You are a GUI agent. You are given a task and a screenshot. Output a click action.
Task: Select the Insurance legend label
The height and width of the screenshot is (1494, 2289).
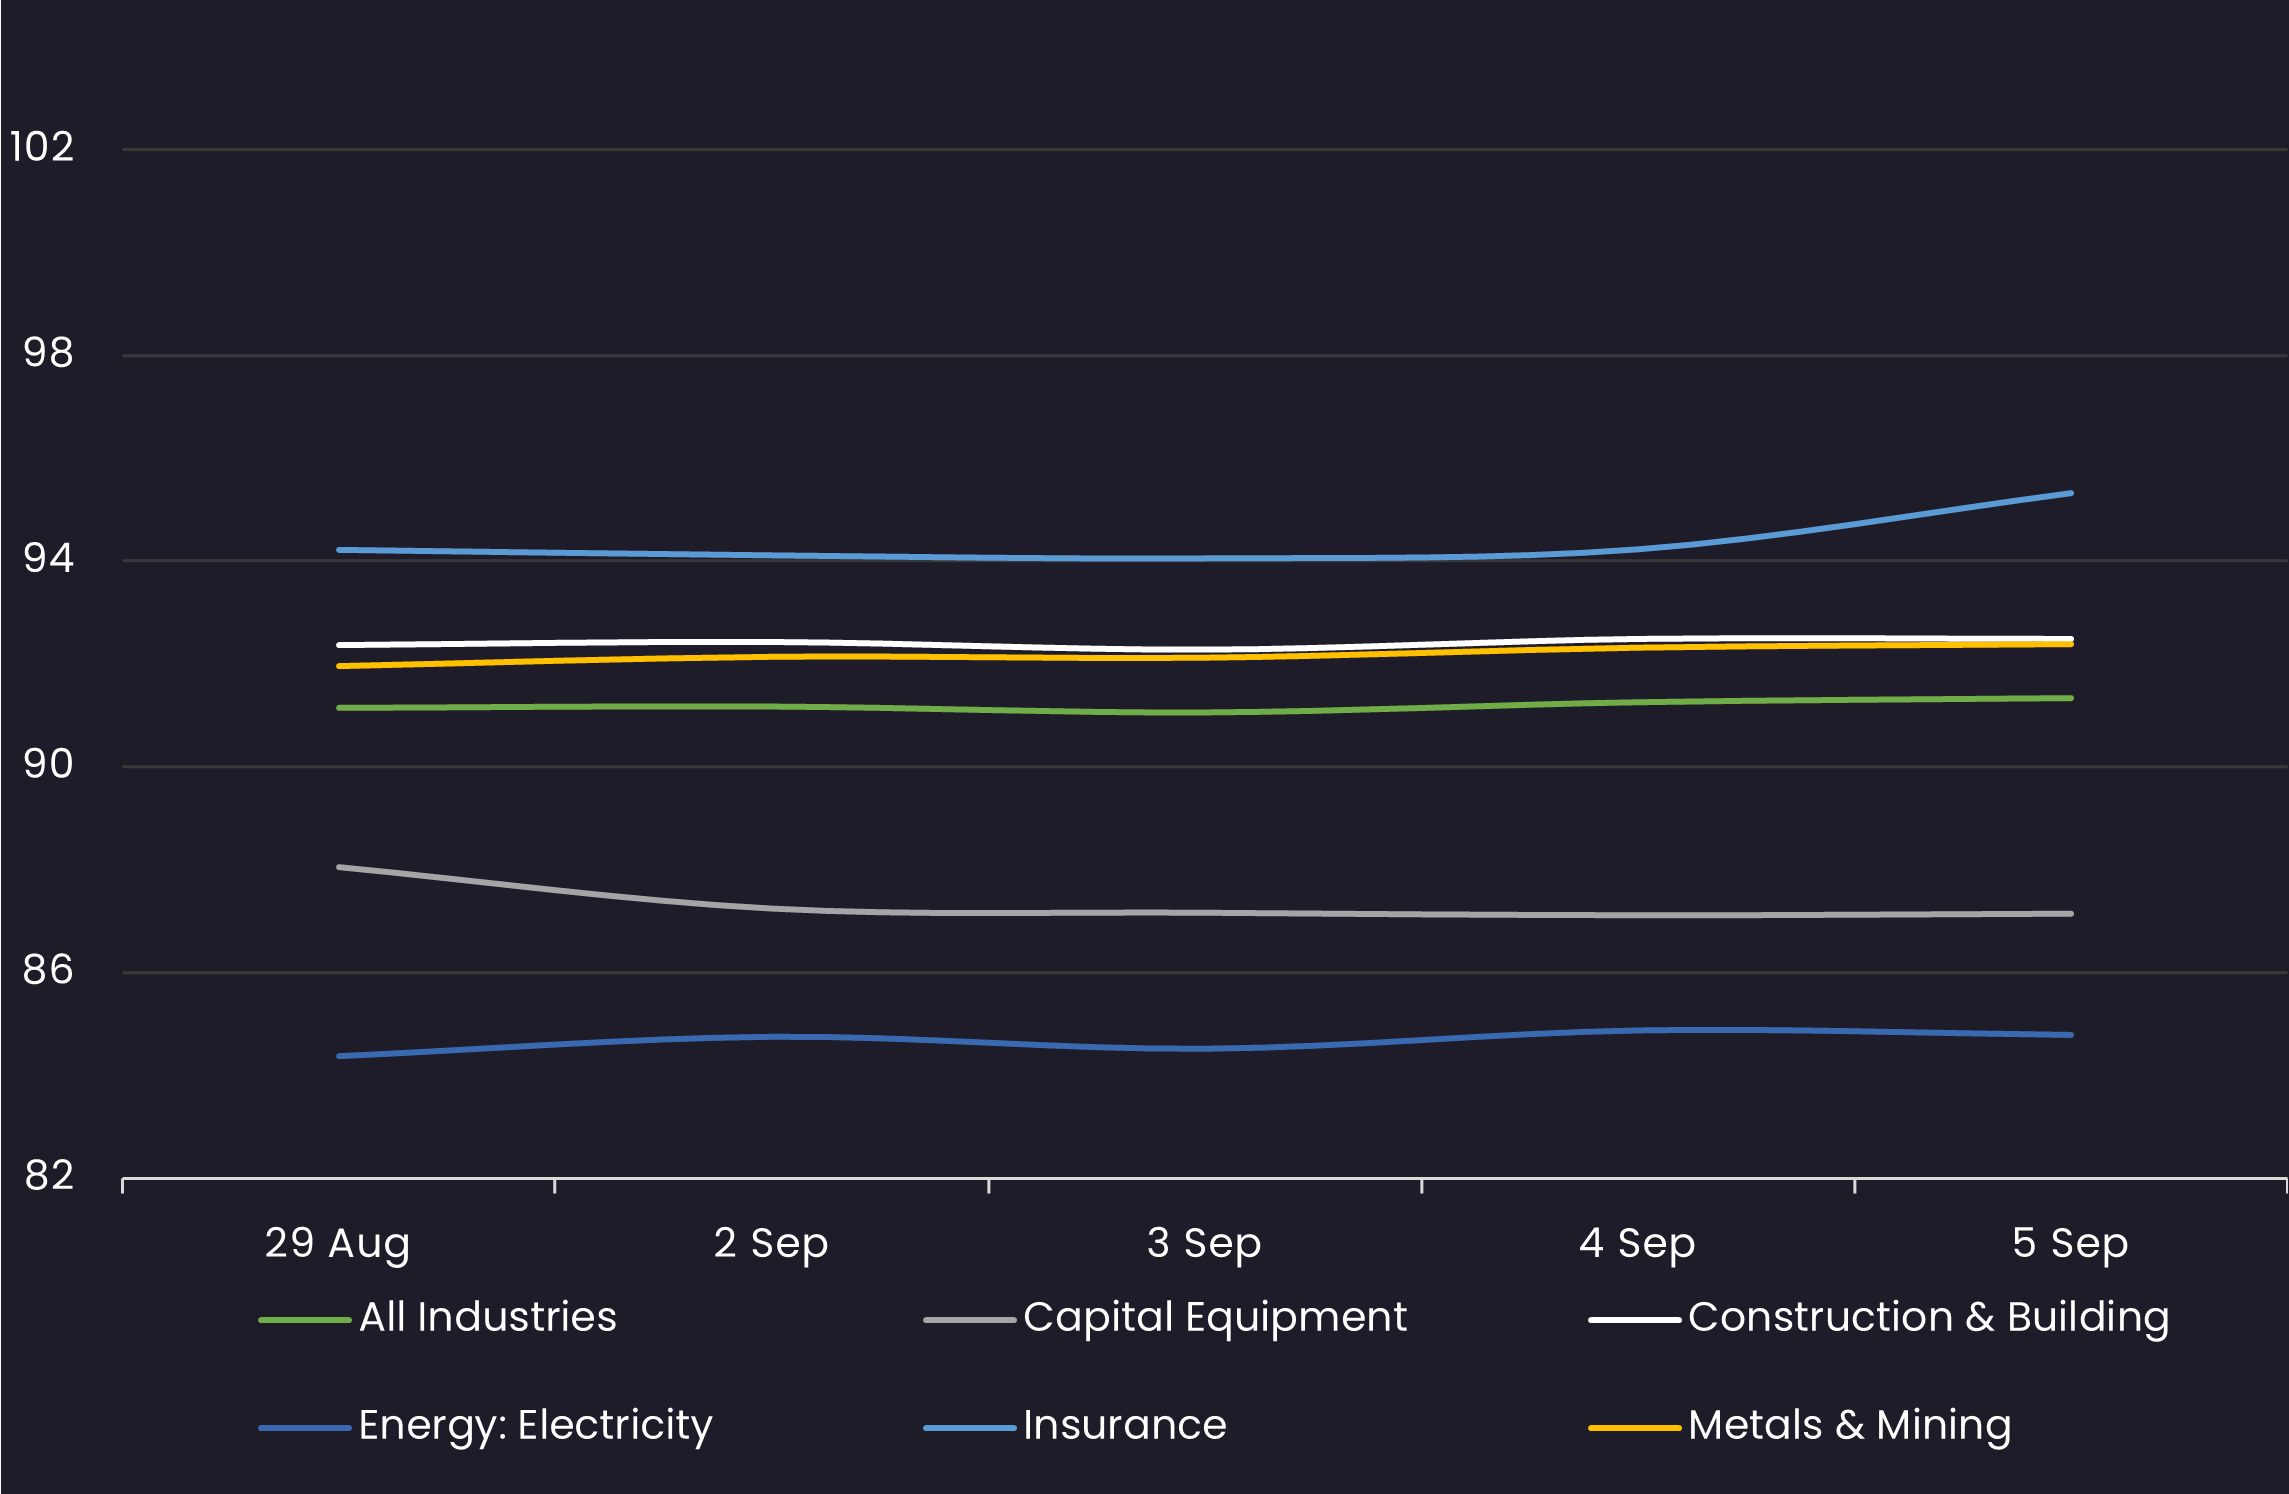pyautogui.click(x=1125, y=1426)
